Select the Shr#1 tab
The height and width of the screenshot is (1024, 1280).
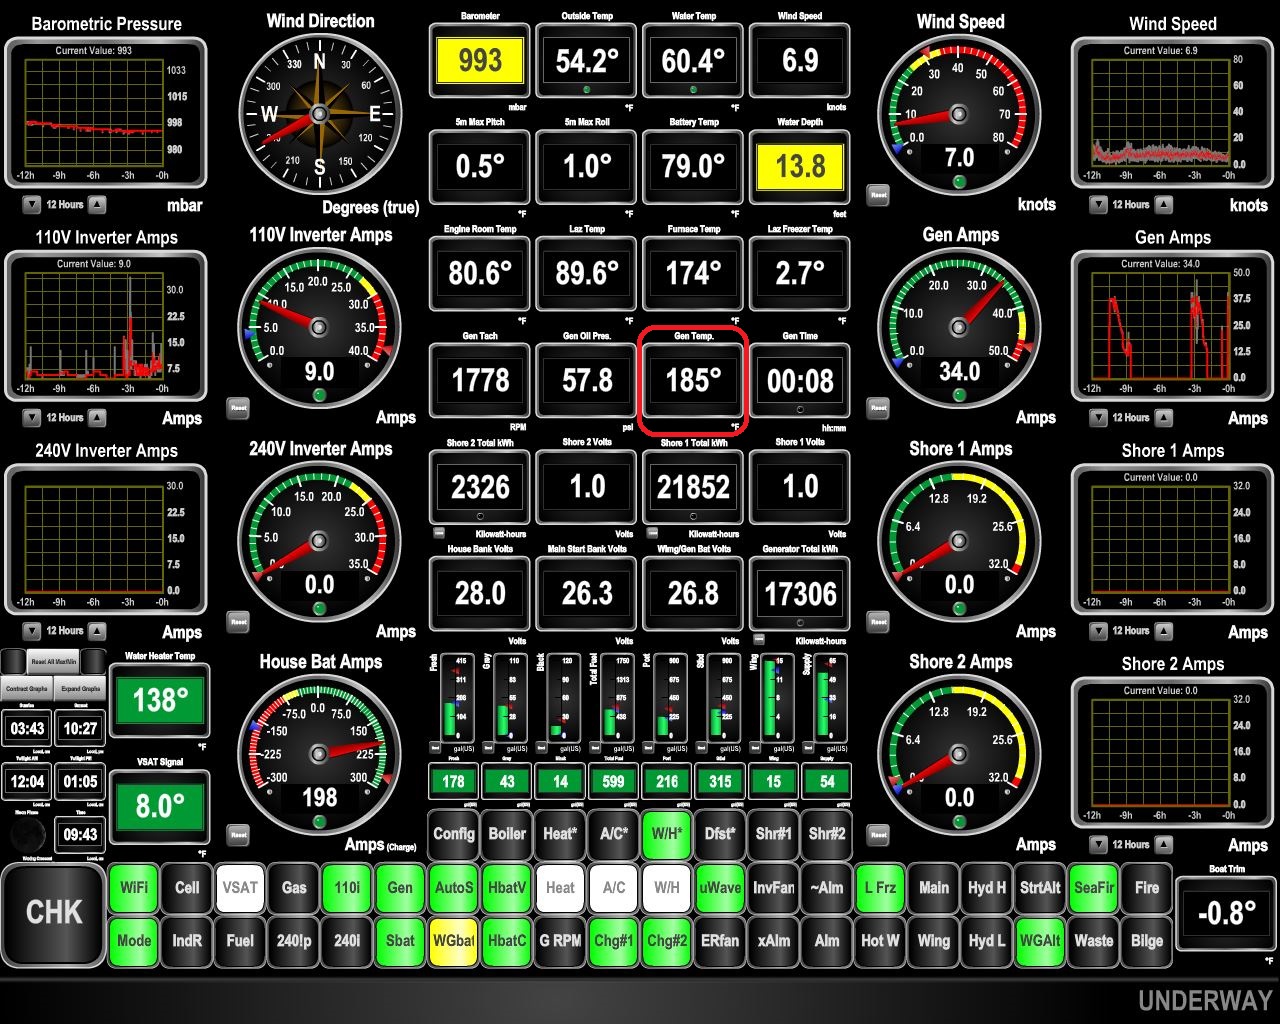774,834
